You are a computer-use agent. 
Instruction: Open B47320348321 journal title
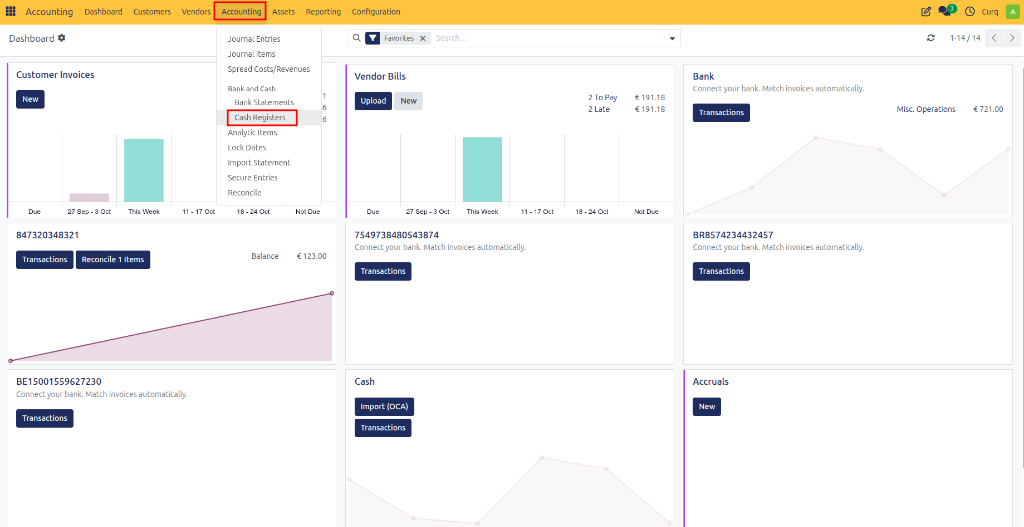click(48, 235)
